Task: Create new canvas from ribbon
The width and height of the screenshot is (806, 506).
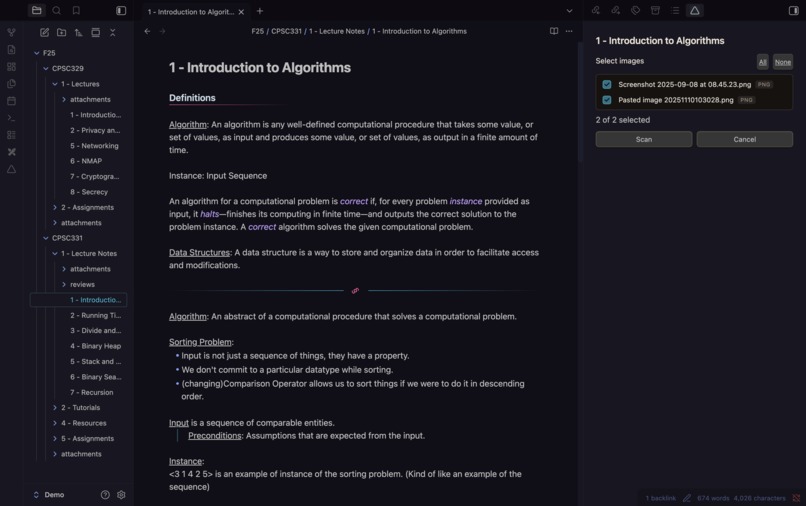Action: coord(11,66)
